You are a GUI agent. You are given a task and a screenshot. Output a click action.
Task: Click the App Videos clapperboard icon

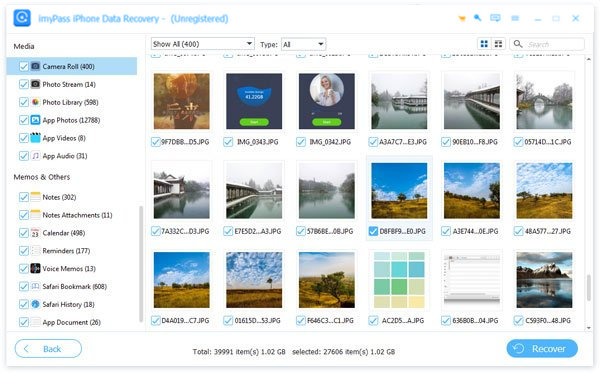click(35, 138)
